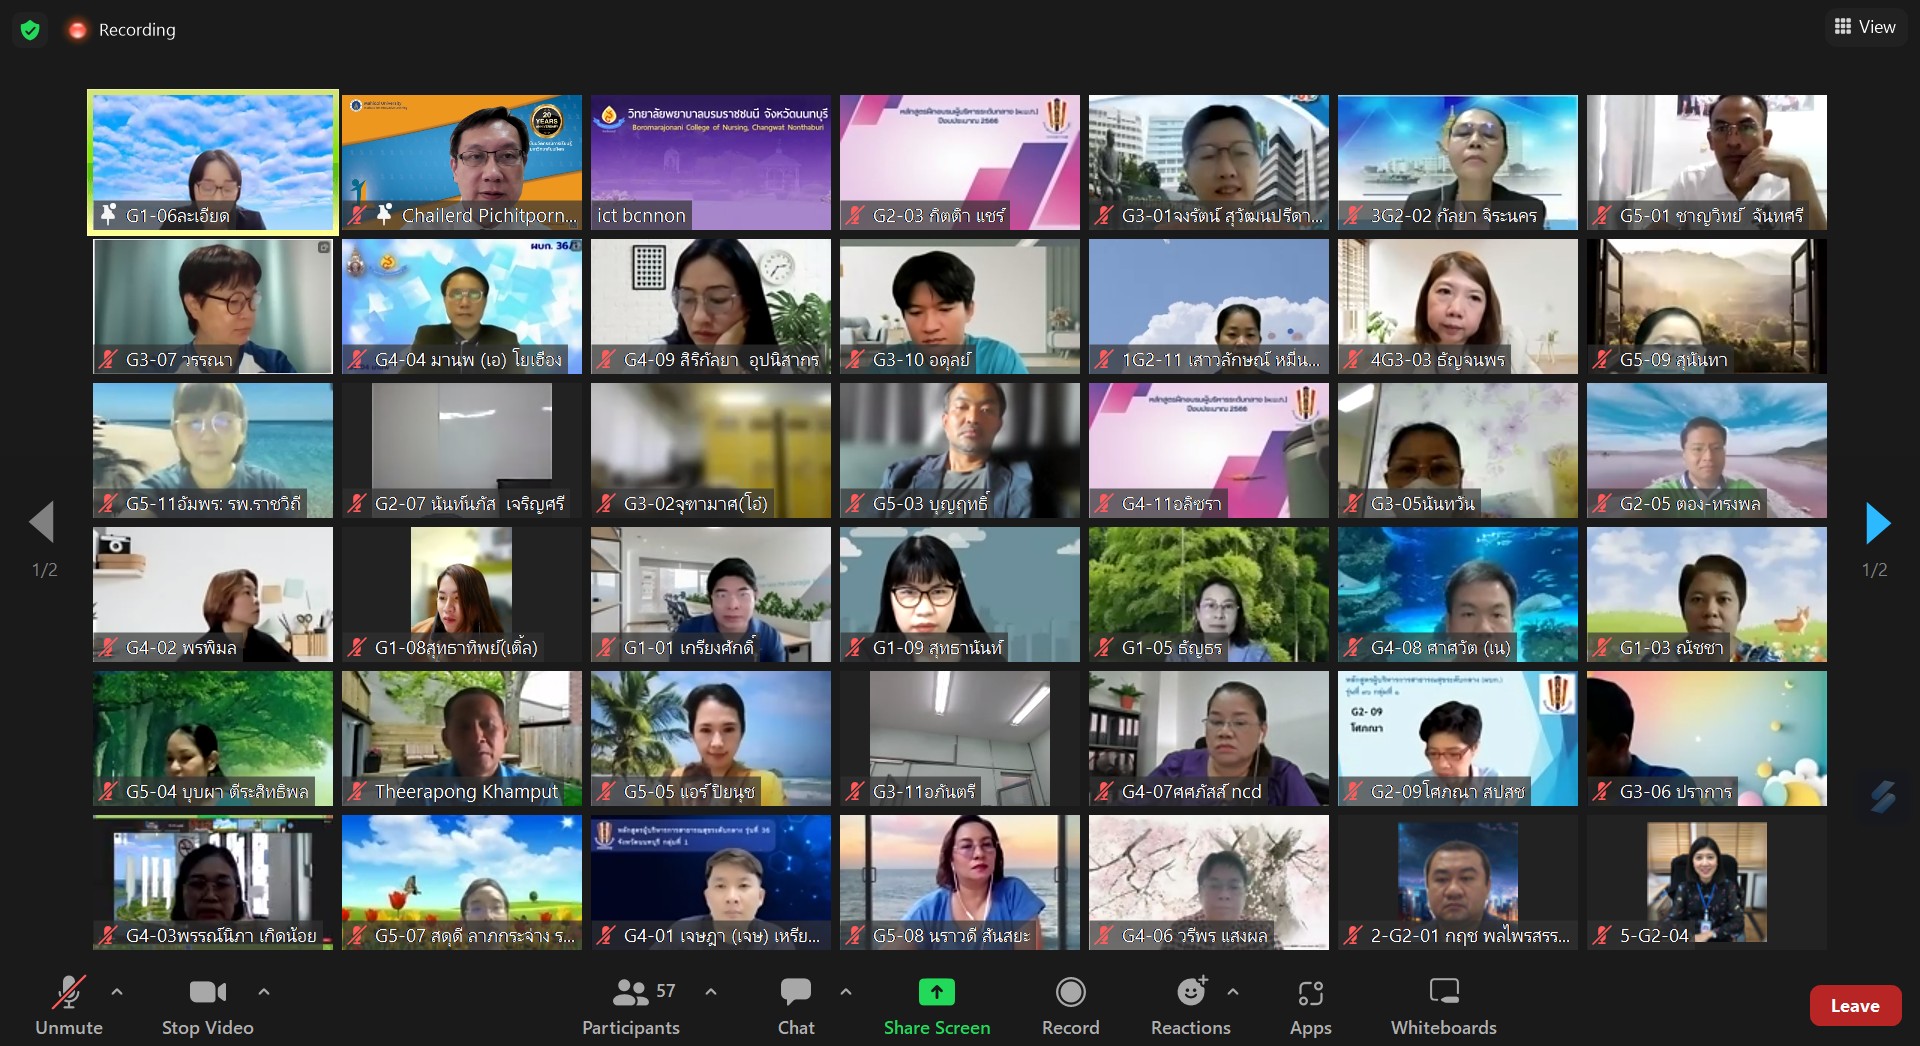Click the green encryption shield icon

(30, 30)
